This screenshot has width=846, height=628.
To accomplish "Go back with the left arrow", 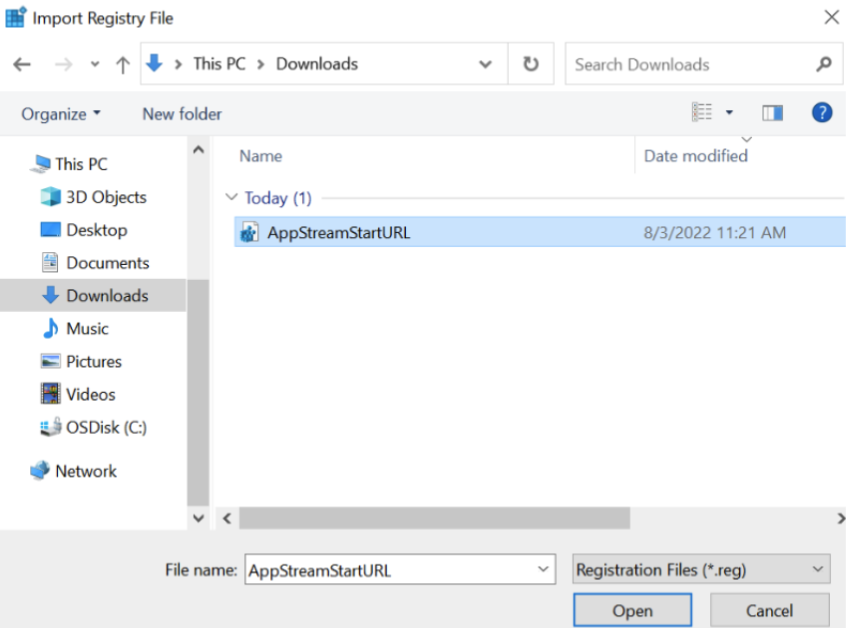I will click(x=22, y=65).
